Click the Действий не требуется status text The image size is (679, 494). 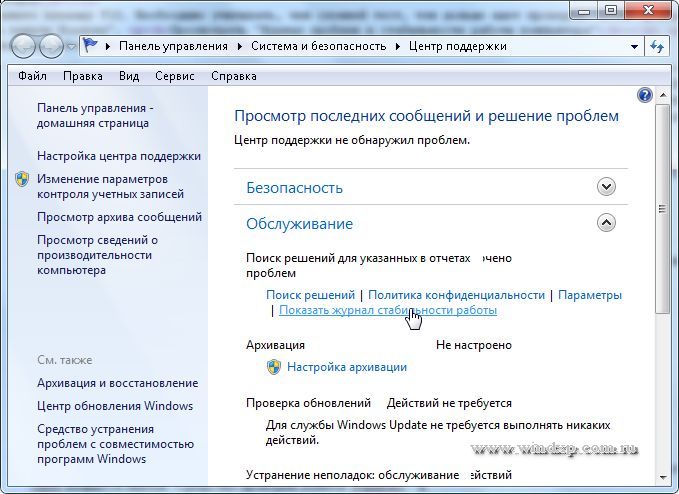[449, 403]
